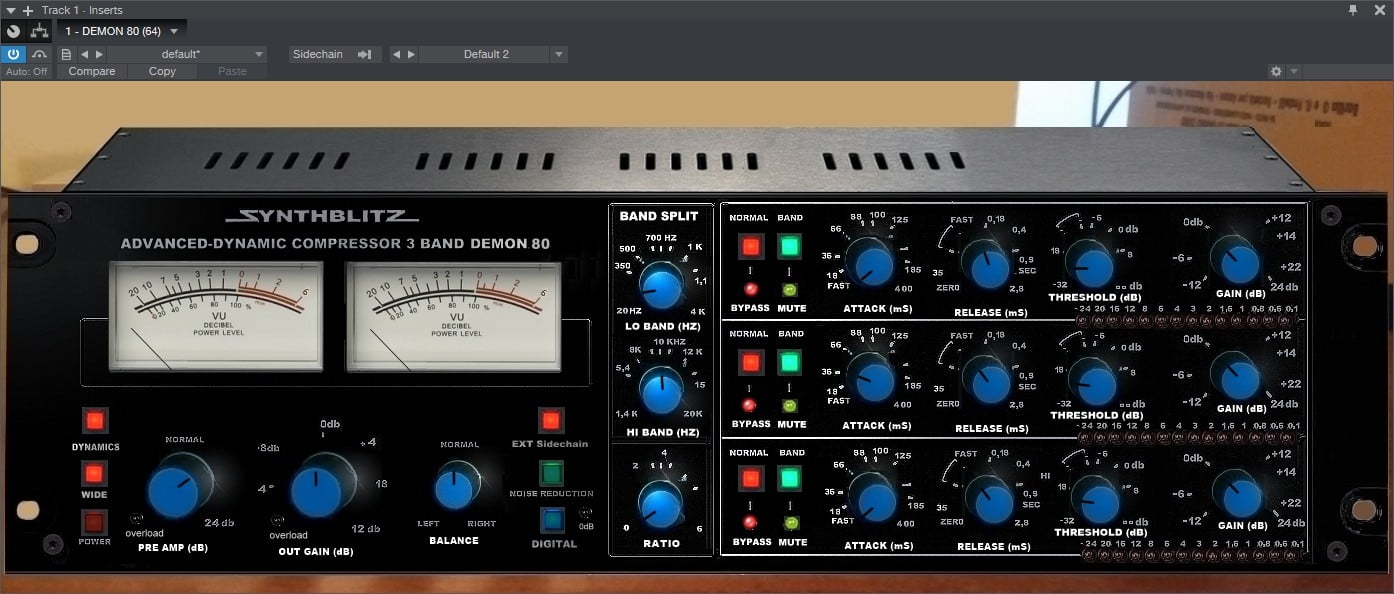Toggle the DYNAMICS red button
Screen dimensions: 1394x594
tap(95, 421)
